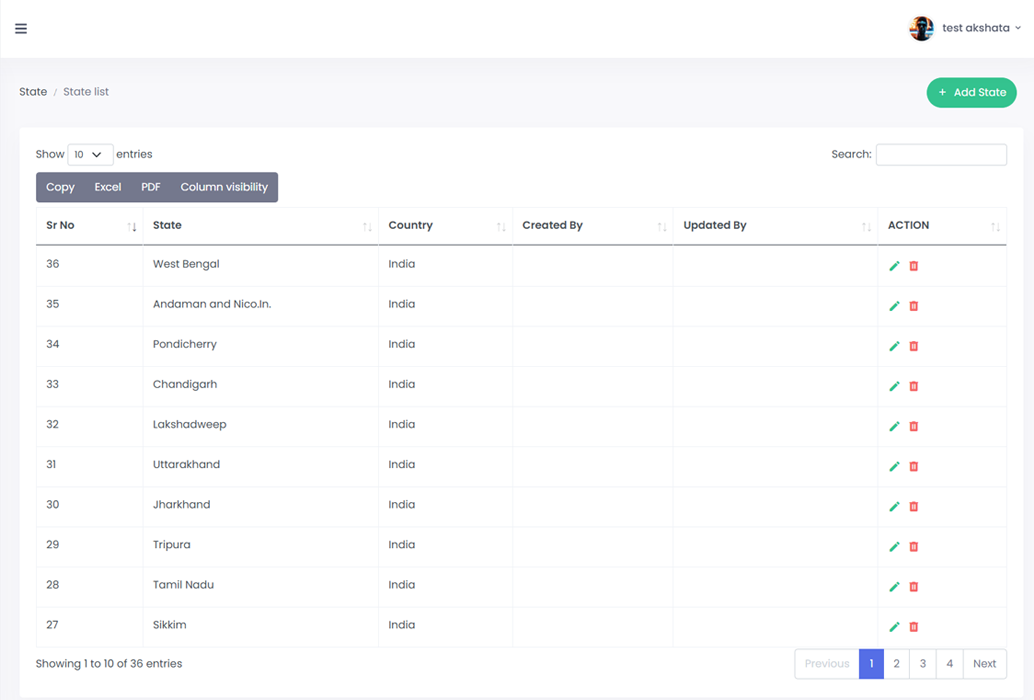Delete the Andaman and Nico.In. row

click(913, 306)
